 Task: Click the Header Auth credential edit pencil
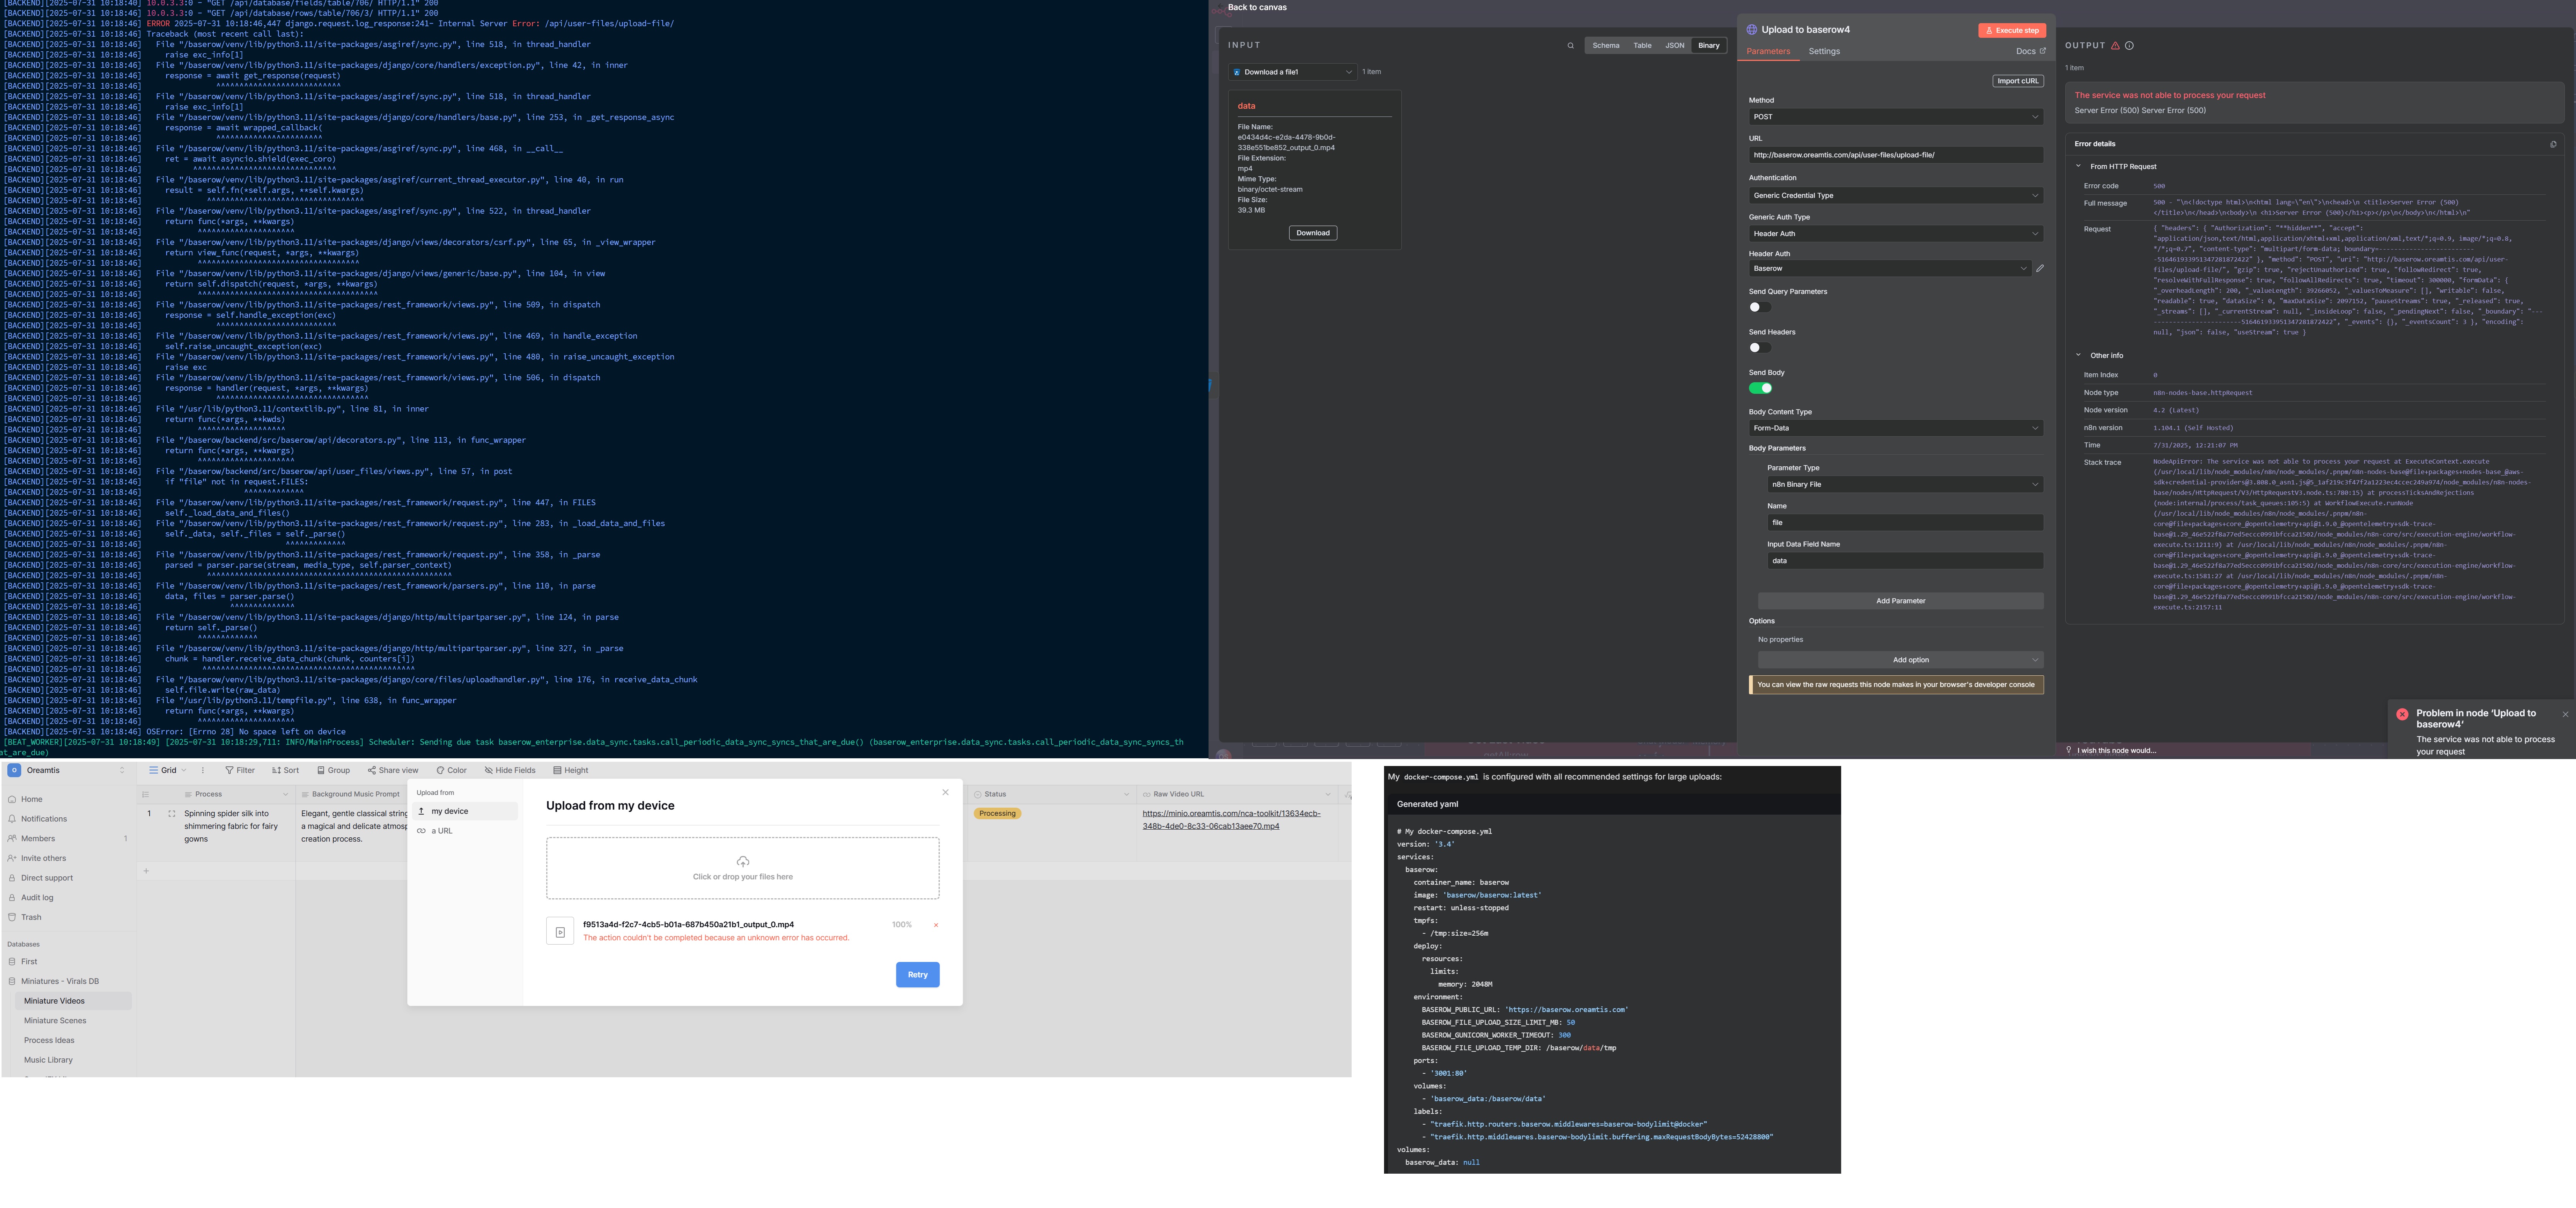[2040, 269]
